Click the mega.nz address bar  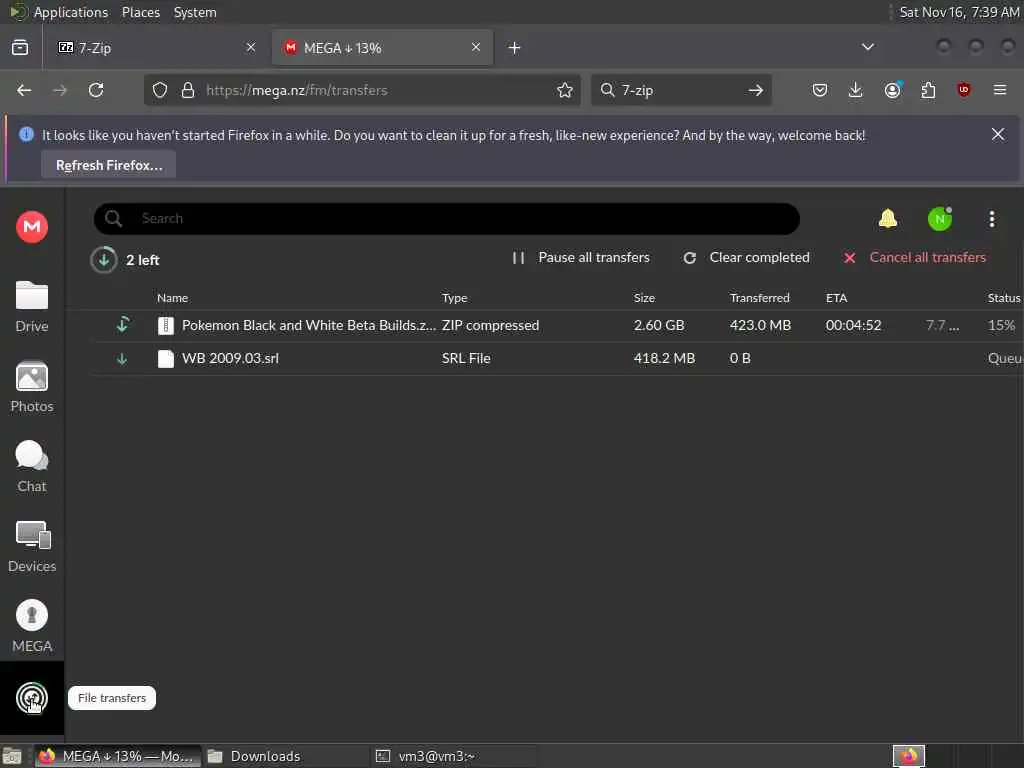coord(362,90)
